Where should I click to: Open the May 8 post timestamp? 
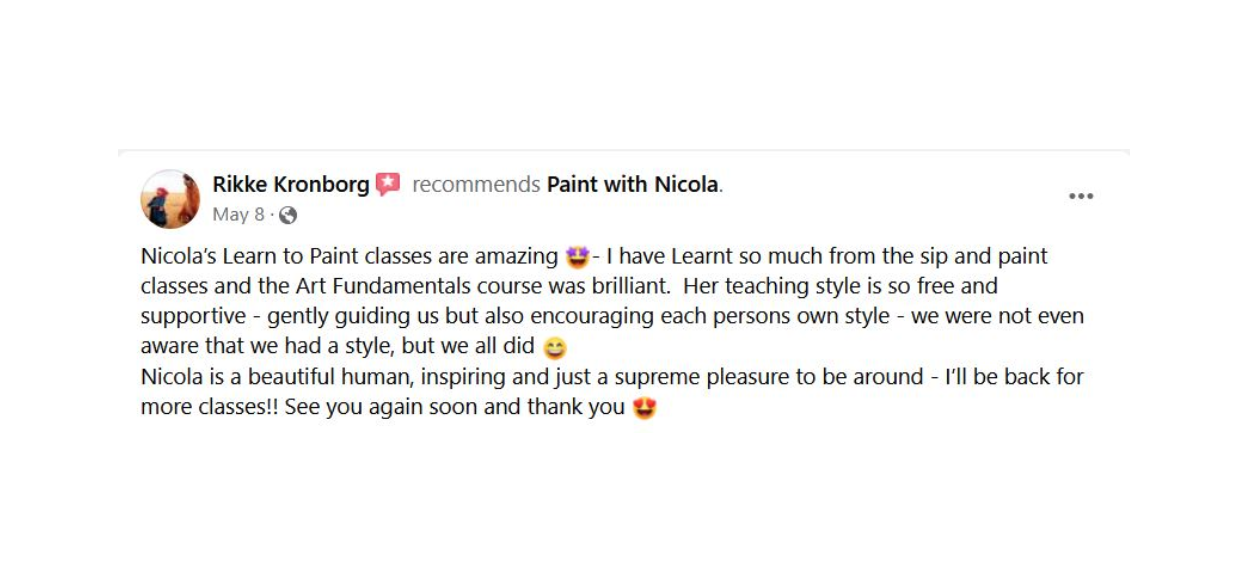(x=238, y=215)
